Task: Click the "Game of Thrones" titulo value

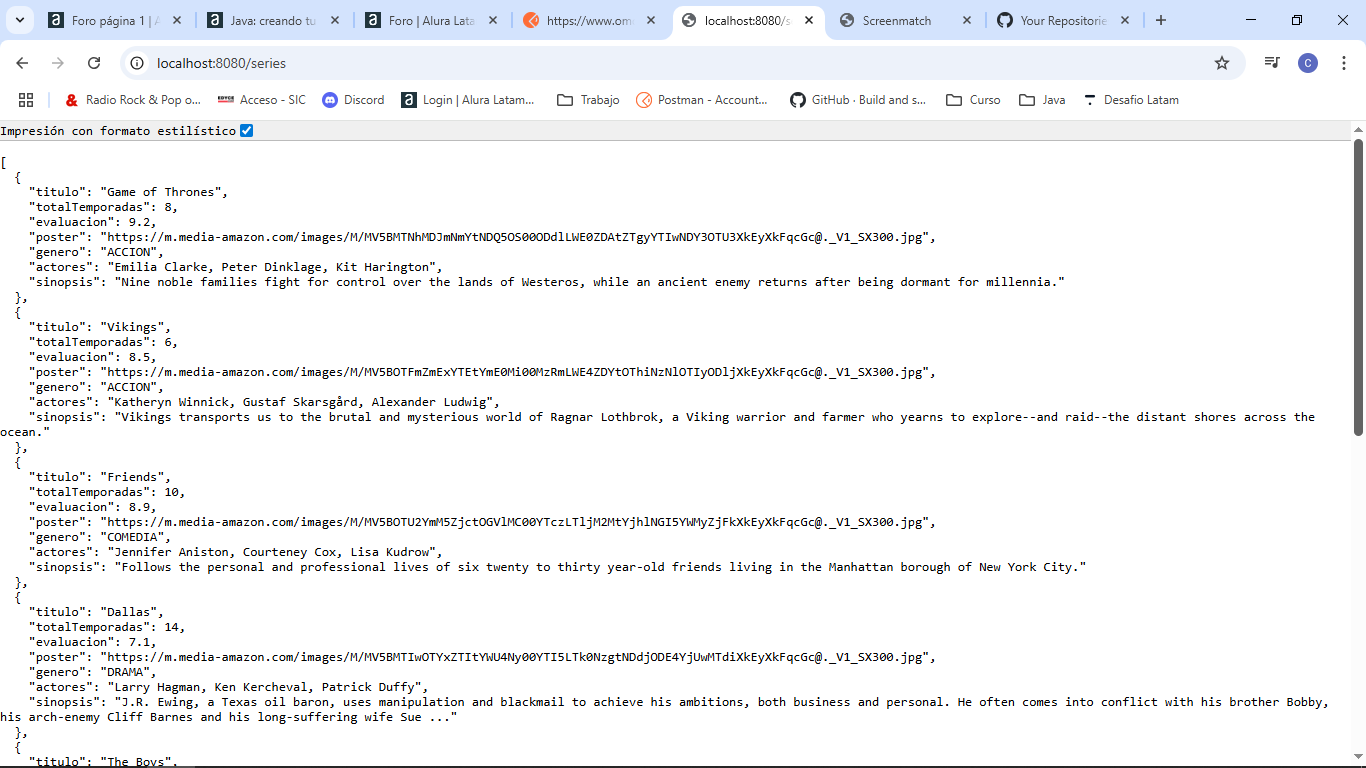Action: click(164, 192)
